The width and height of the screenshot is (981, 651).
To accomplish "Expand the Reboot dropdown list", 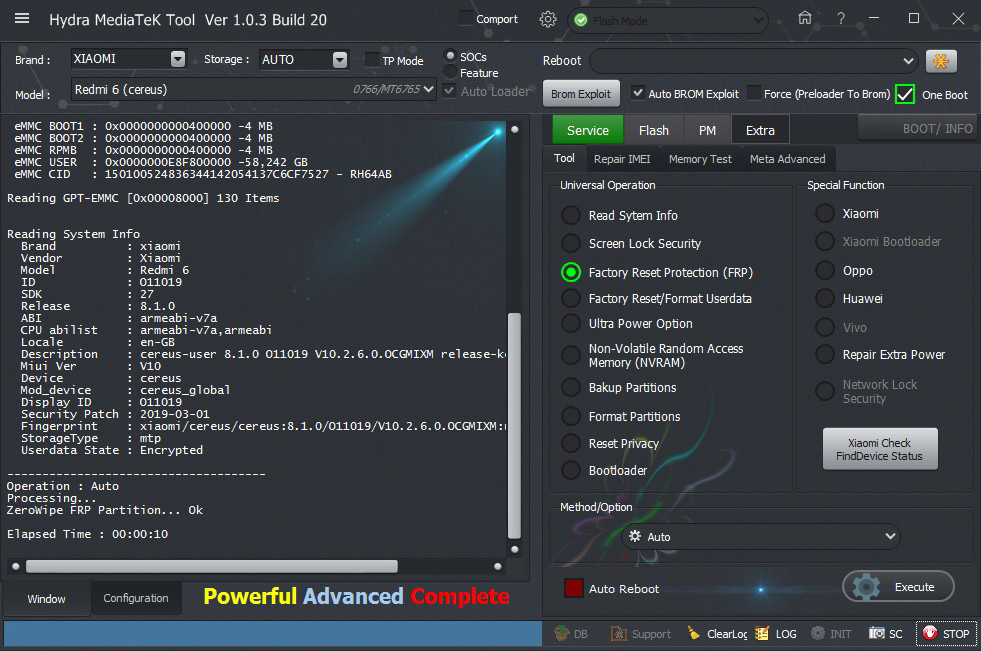I will pyautogui.click(x=906, y=61).
